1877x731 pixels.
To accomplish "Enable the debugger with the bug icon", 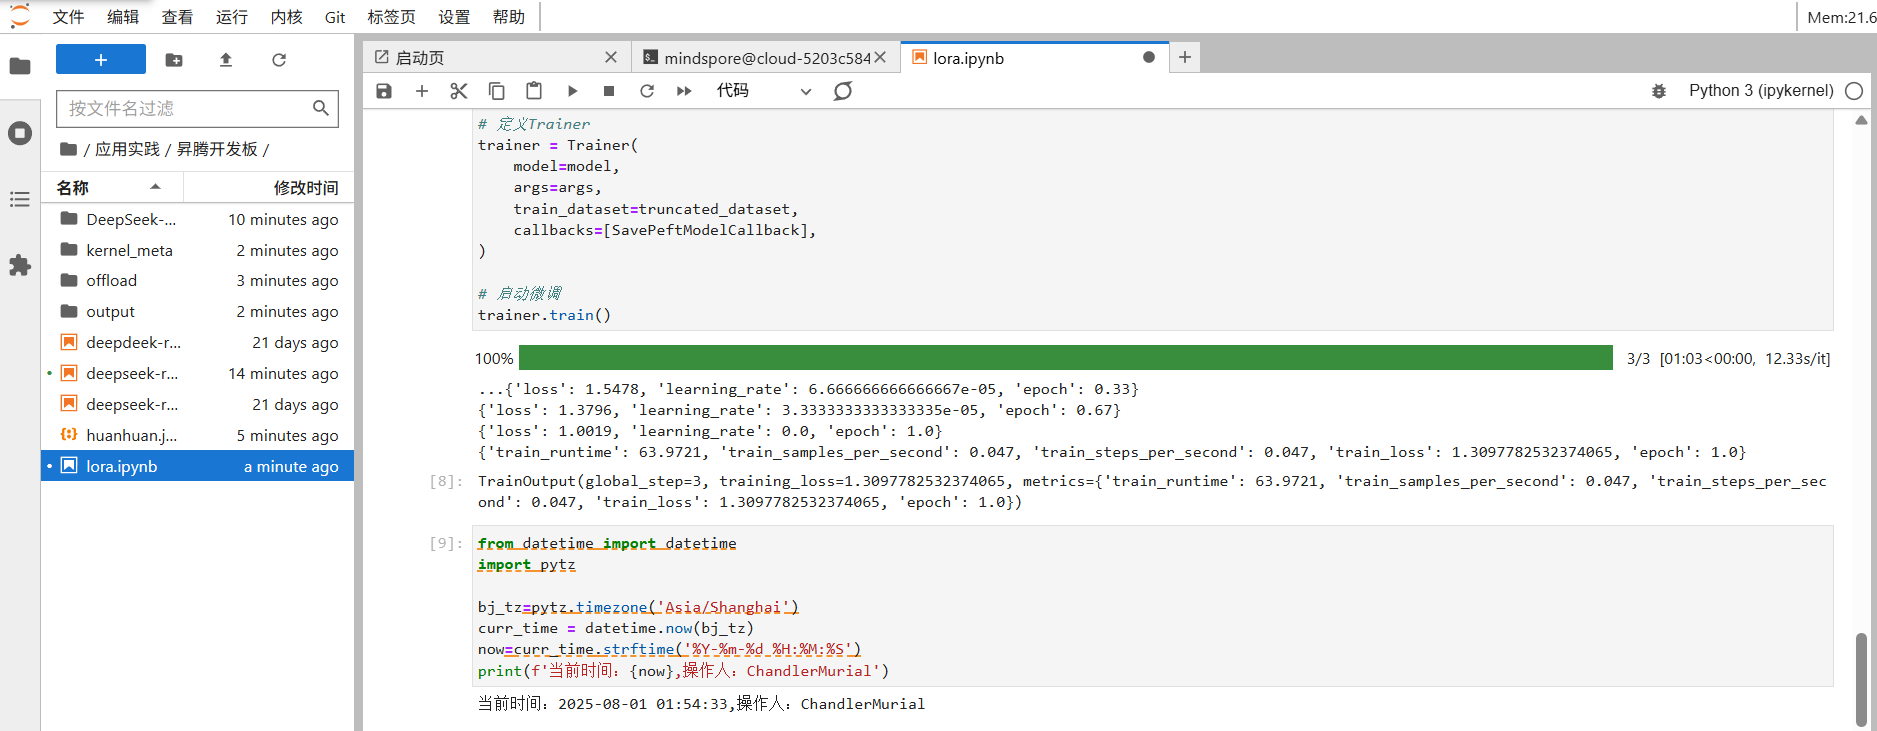I will 1659,91.
